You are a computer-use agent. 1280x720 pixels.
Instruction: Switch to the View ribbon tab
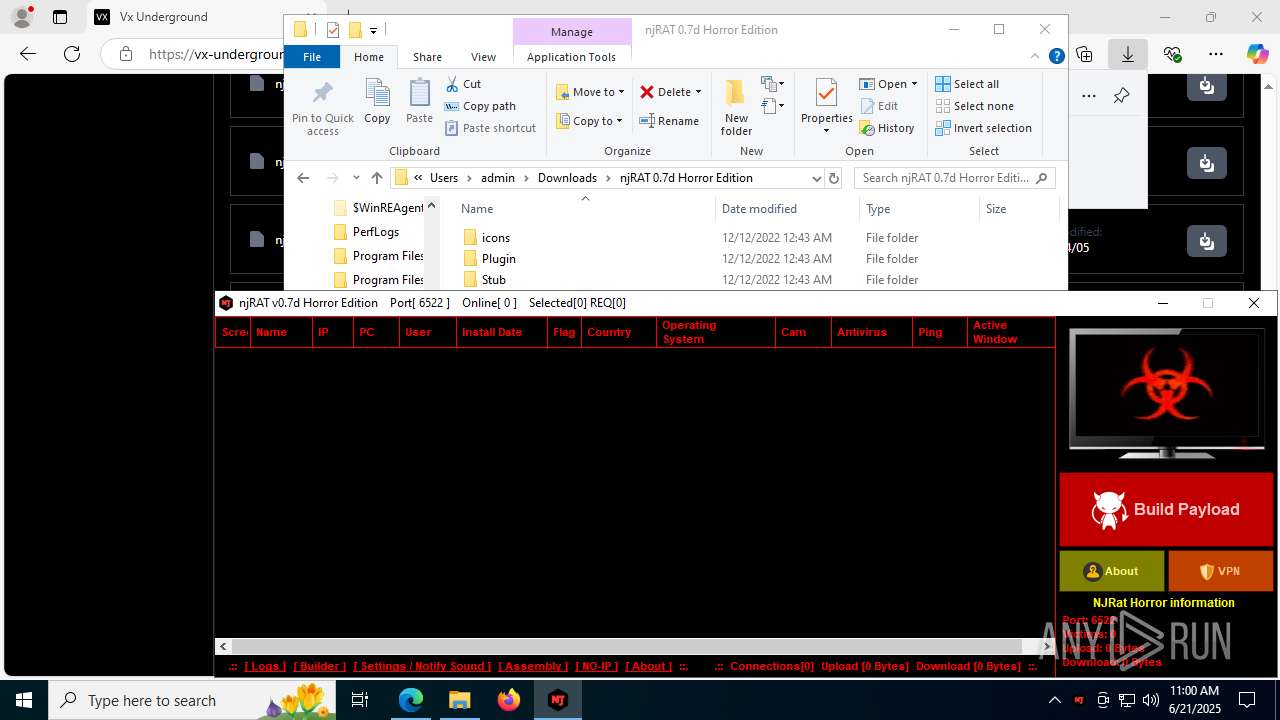(x=483, y=57)
